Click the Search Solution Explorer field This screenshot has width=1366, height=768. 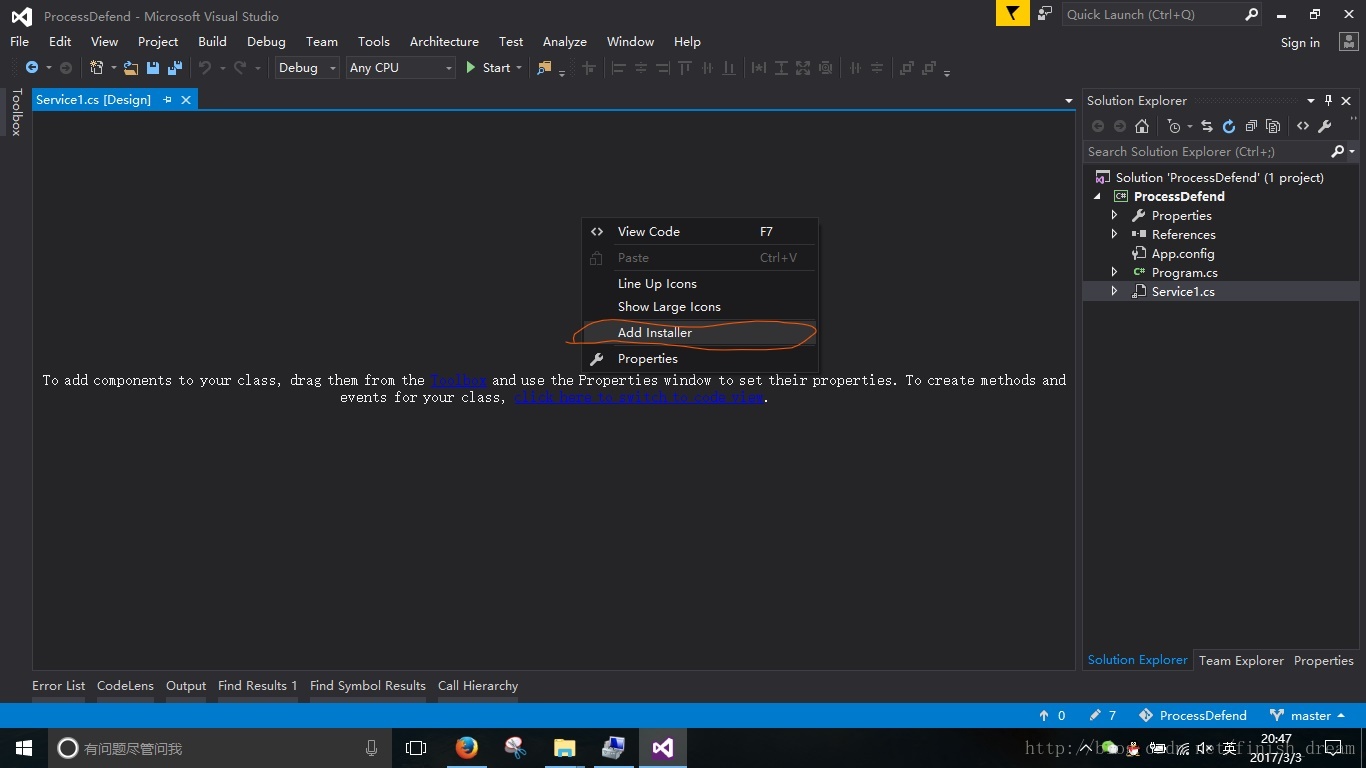(x=1207, y=152)
